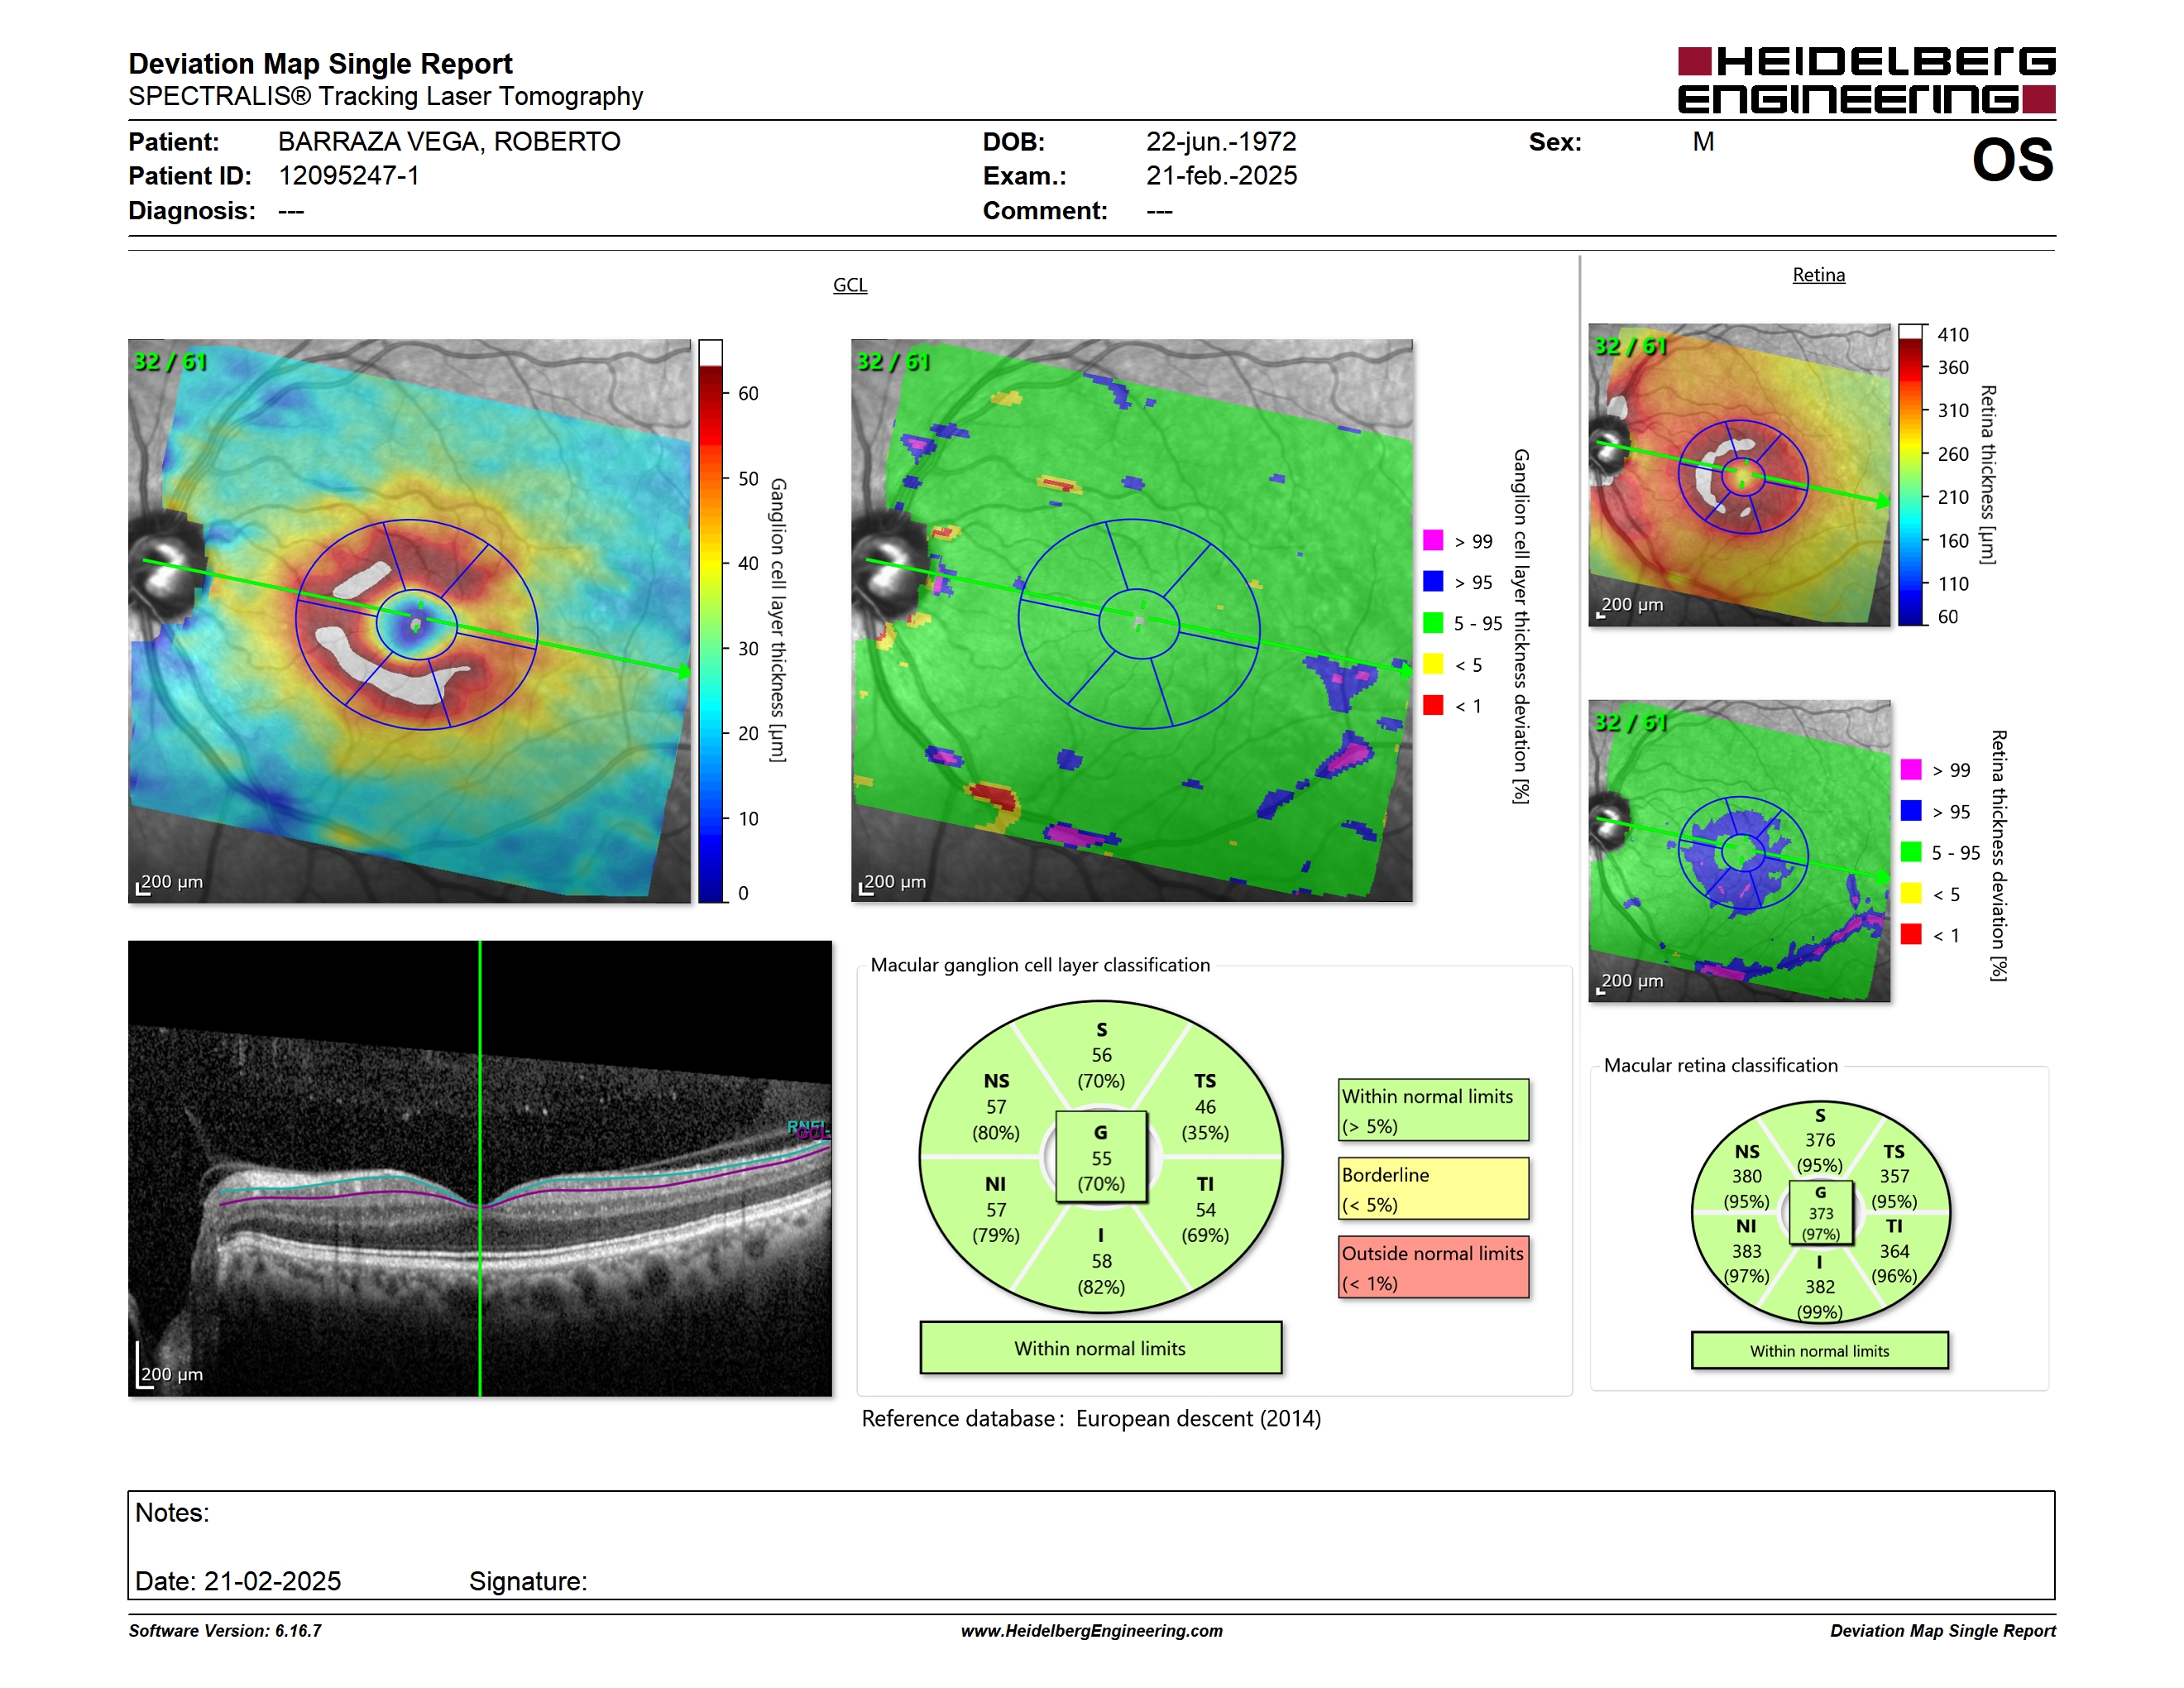
Task: Click GCL sector TI value 54
Action: [1205, 1210]
